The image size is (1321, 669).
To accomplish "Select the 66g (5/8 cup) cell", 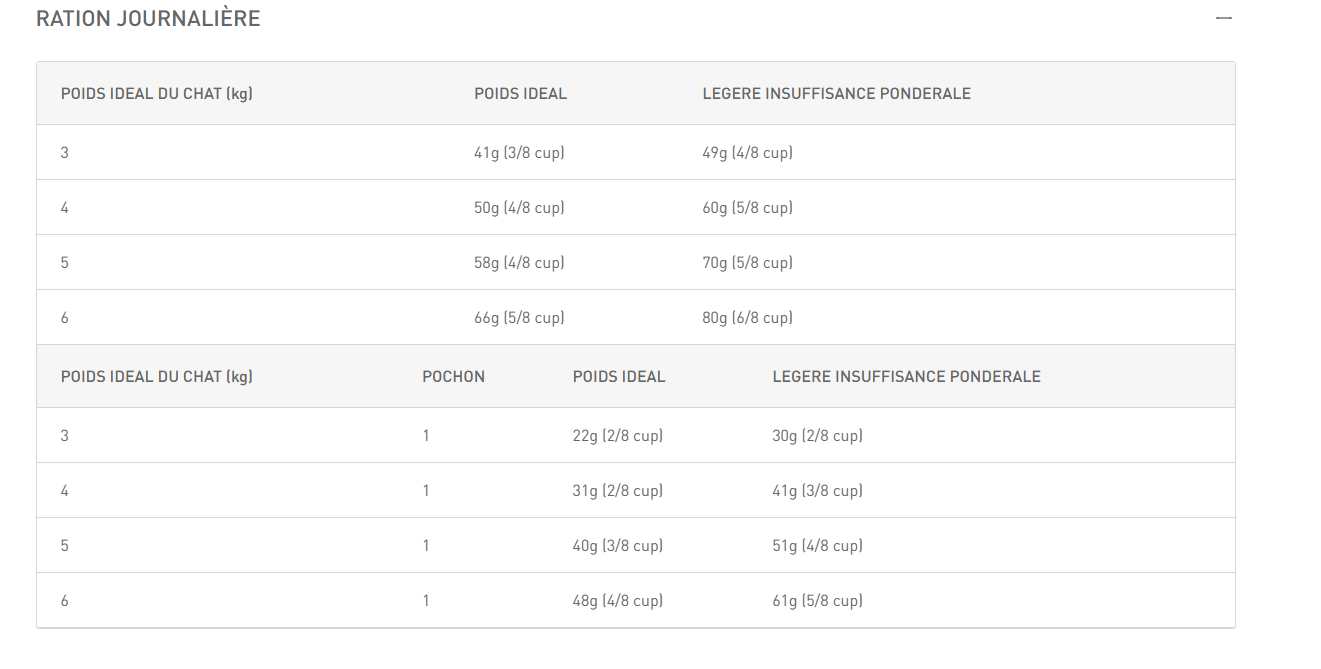I will [519, 318].
